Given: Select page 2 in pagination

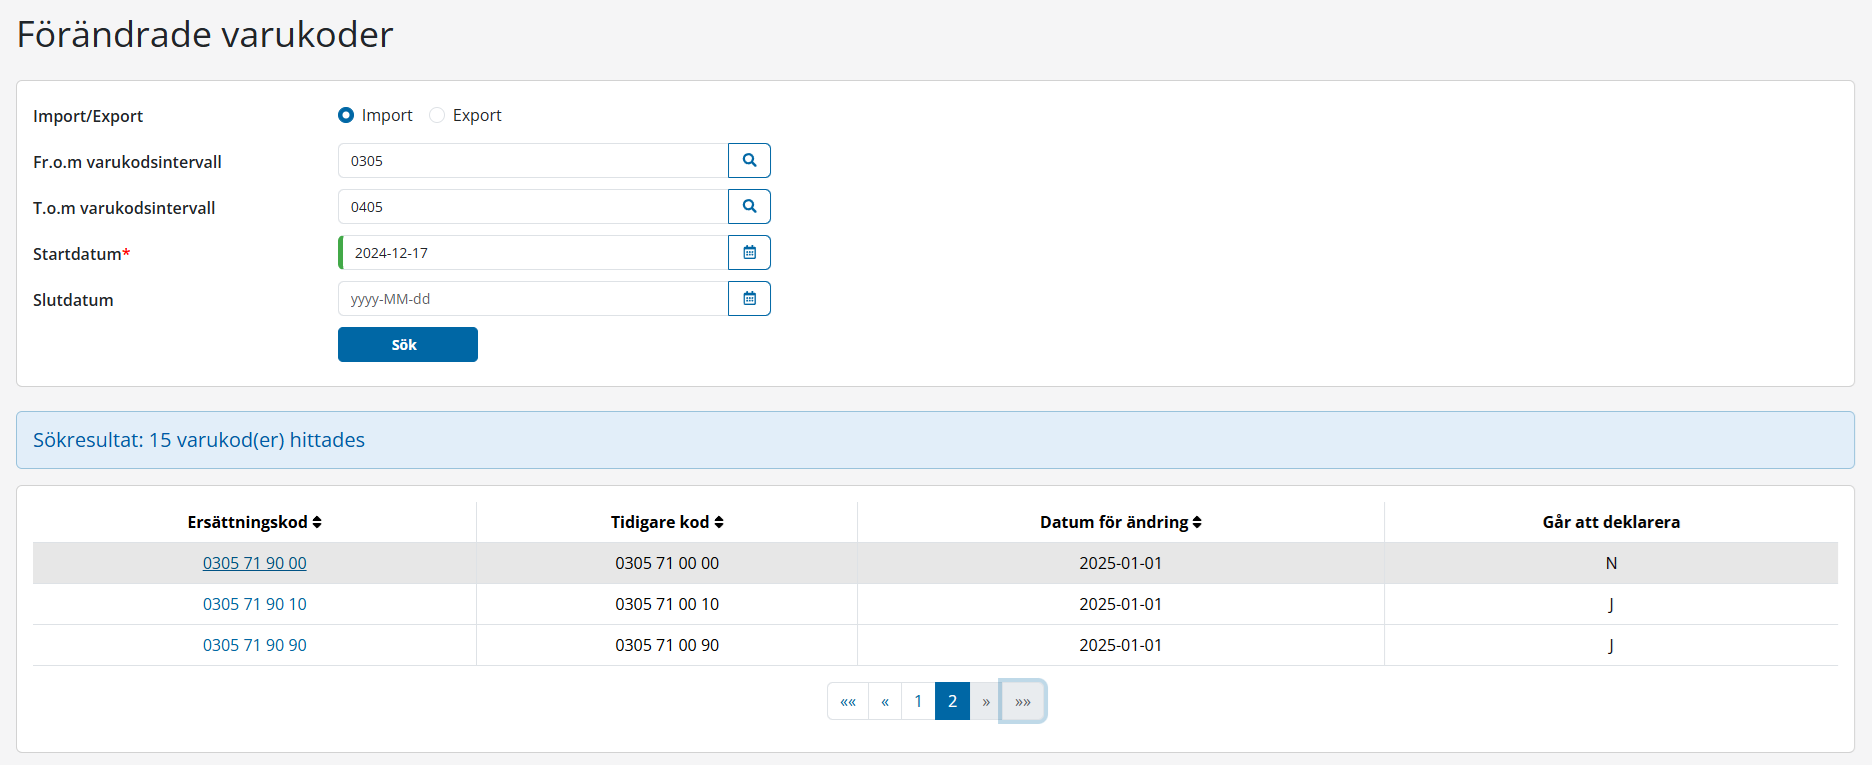Looking at the screenshot, I should (x=952, y=702).
